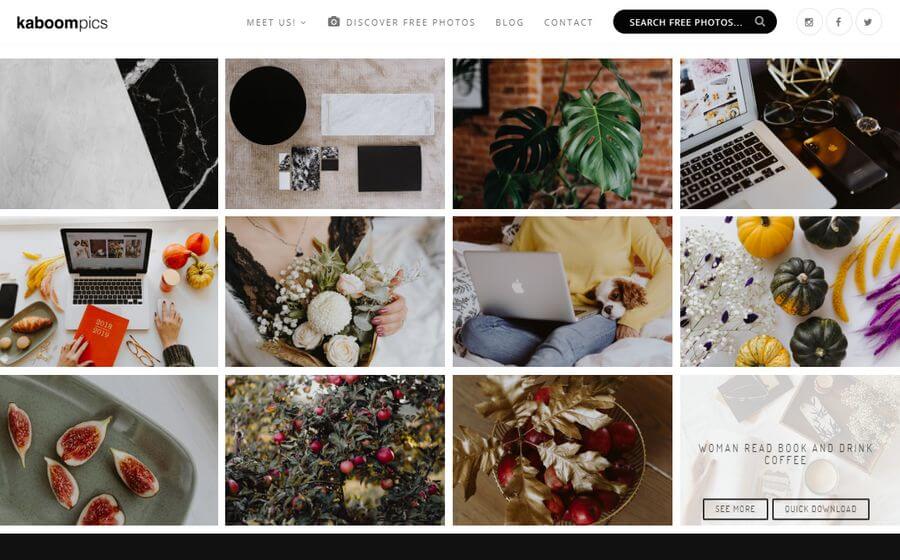
Task: Open the Blog menu item
Action: click(510, 22)
